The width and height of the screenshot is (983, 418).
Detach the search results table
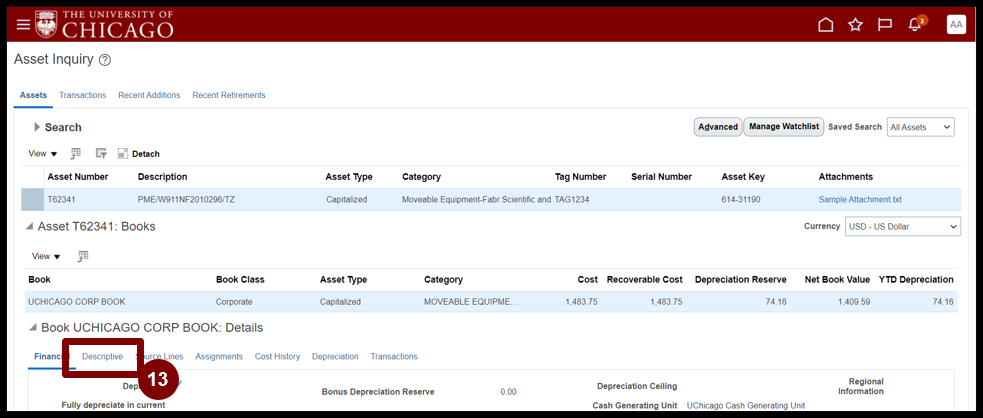click(x=139, y=154)
